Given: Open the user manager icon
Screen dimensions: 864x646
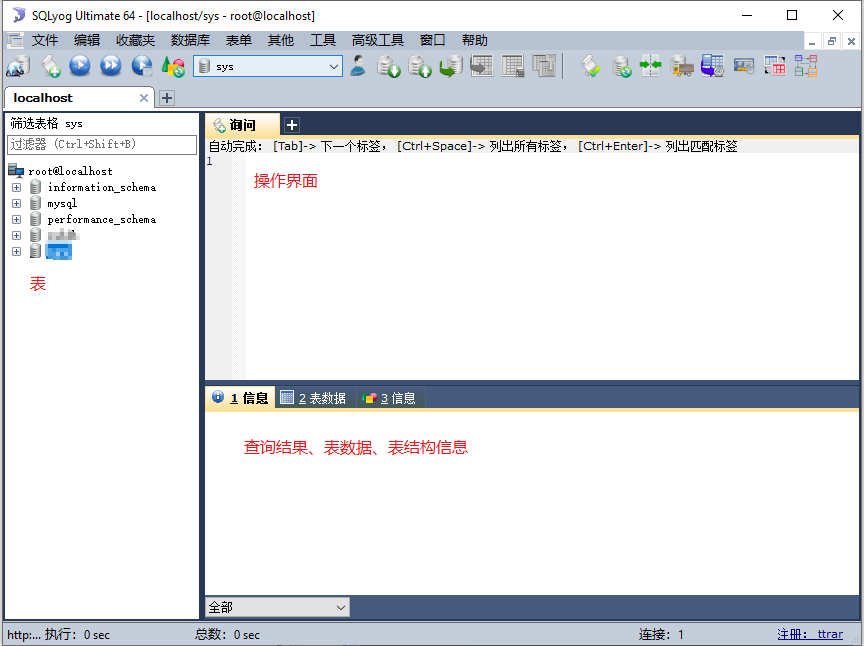Looking at the screenshot, I should [358, 66].
